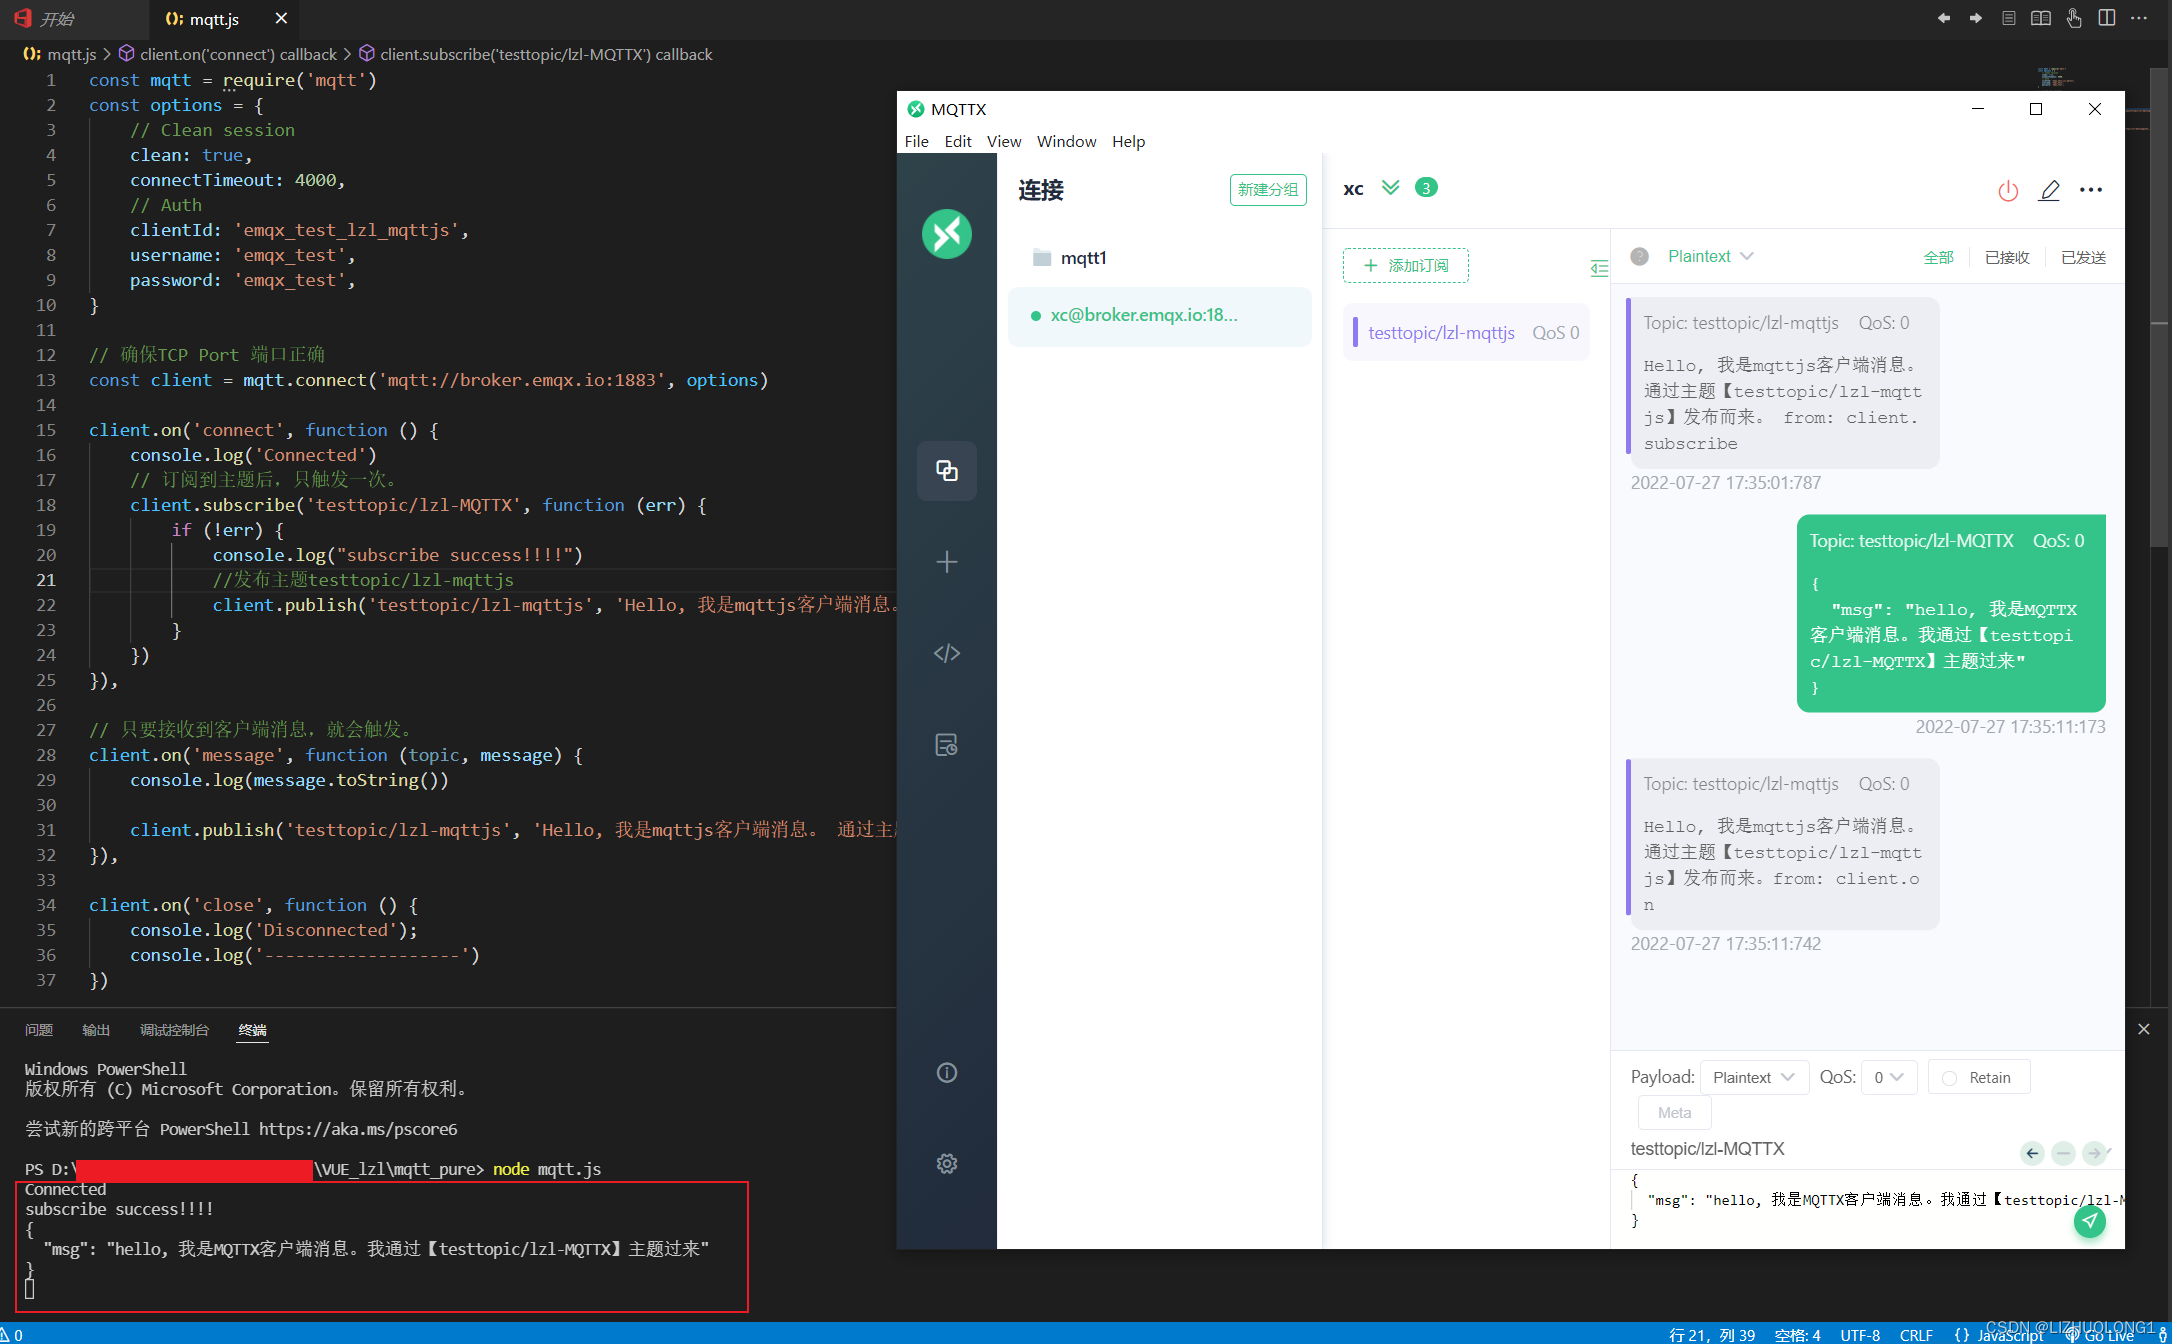Click the edit connection pencil icon

pos(2049,190)
